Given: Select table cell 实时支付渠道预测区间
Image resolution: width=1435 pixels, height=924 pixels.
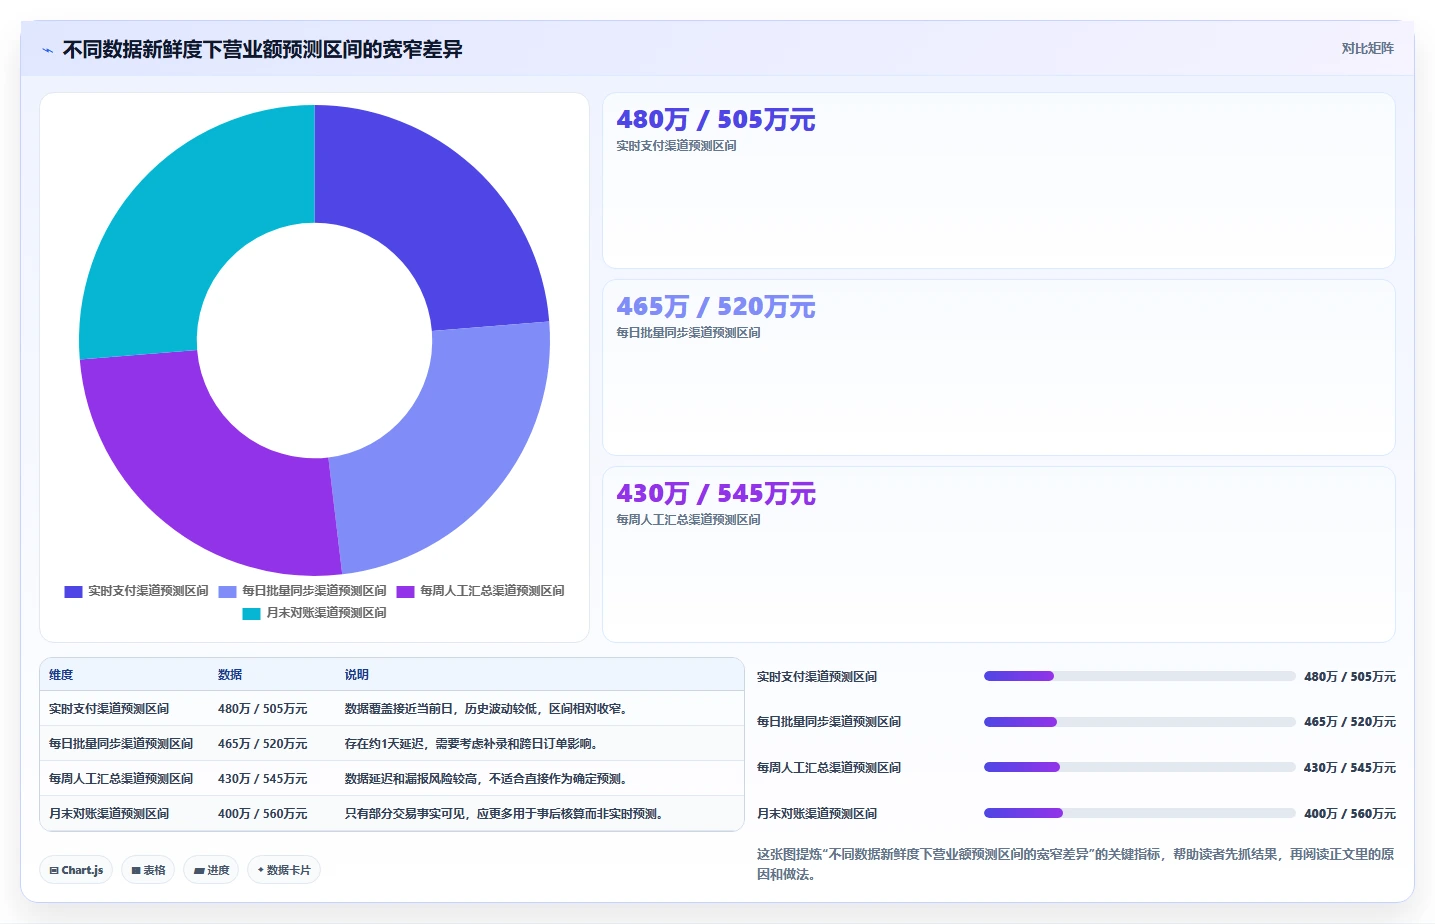Looking at the screenshot, I should [x=109, y=709].
